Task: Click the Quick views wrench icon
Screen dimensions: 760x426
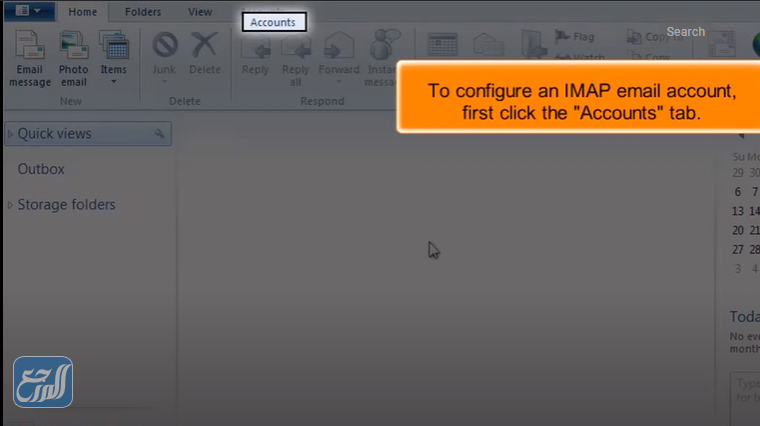Action: [x=159, y=134]
